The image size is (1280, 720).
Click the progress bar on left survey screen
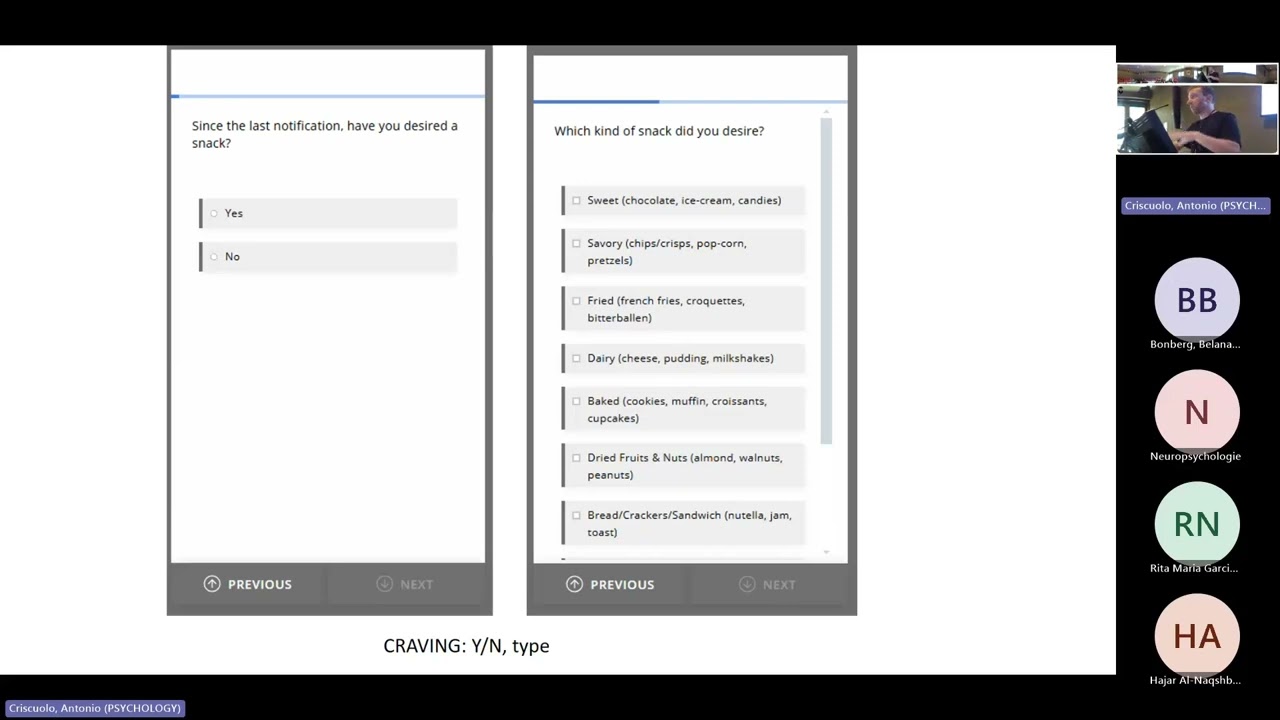click(x=328, y=97)
